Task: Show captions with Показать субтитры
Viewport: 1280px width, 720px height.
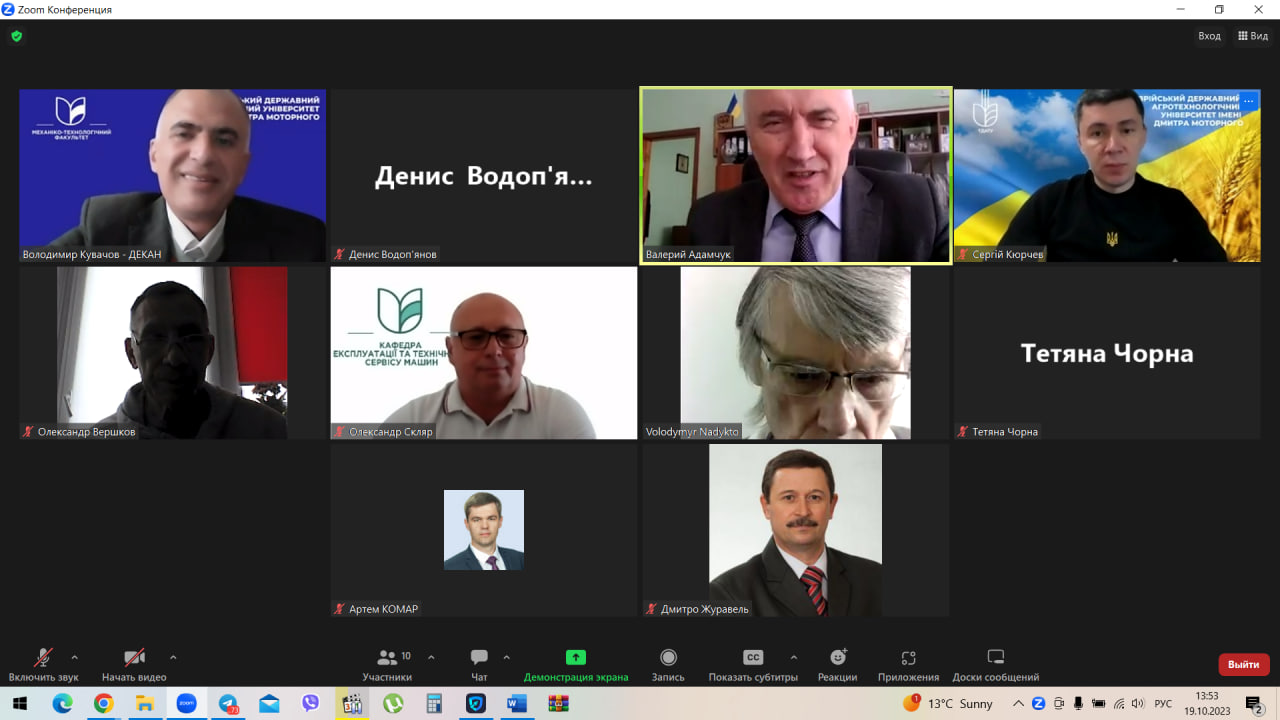Action: (x=753, y=665)
